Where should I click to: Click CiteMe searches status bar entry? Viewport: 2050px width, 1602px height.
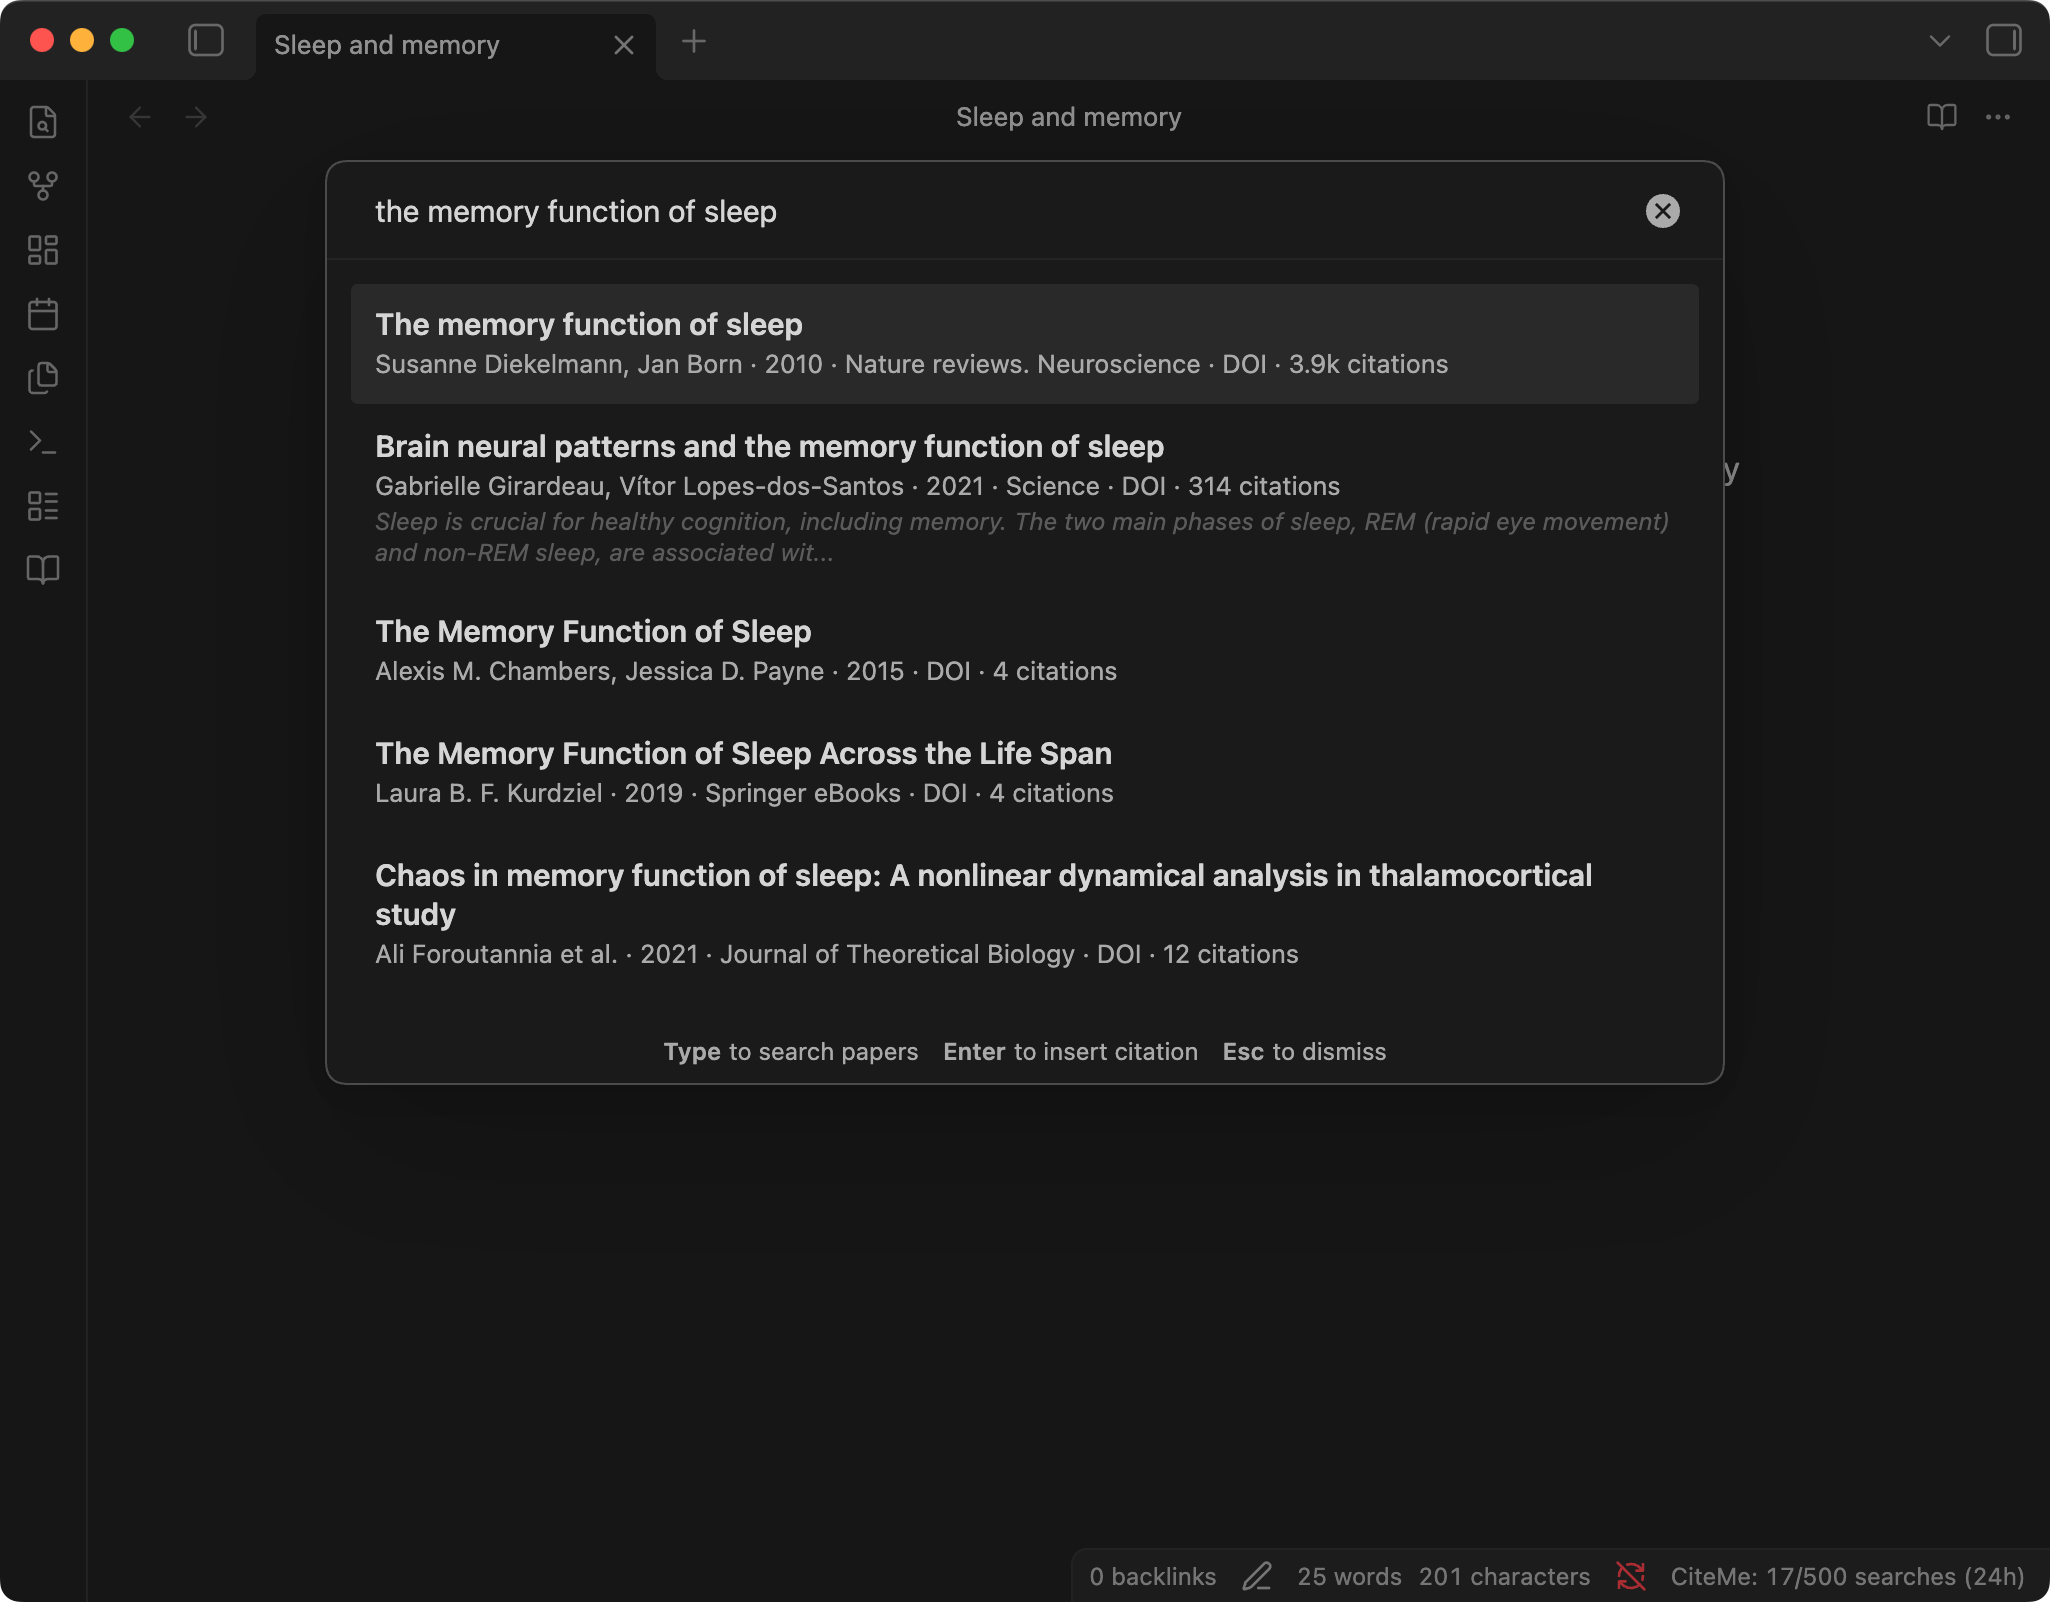point(1847,1577)
